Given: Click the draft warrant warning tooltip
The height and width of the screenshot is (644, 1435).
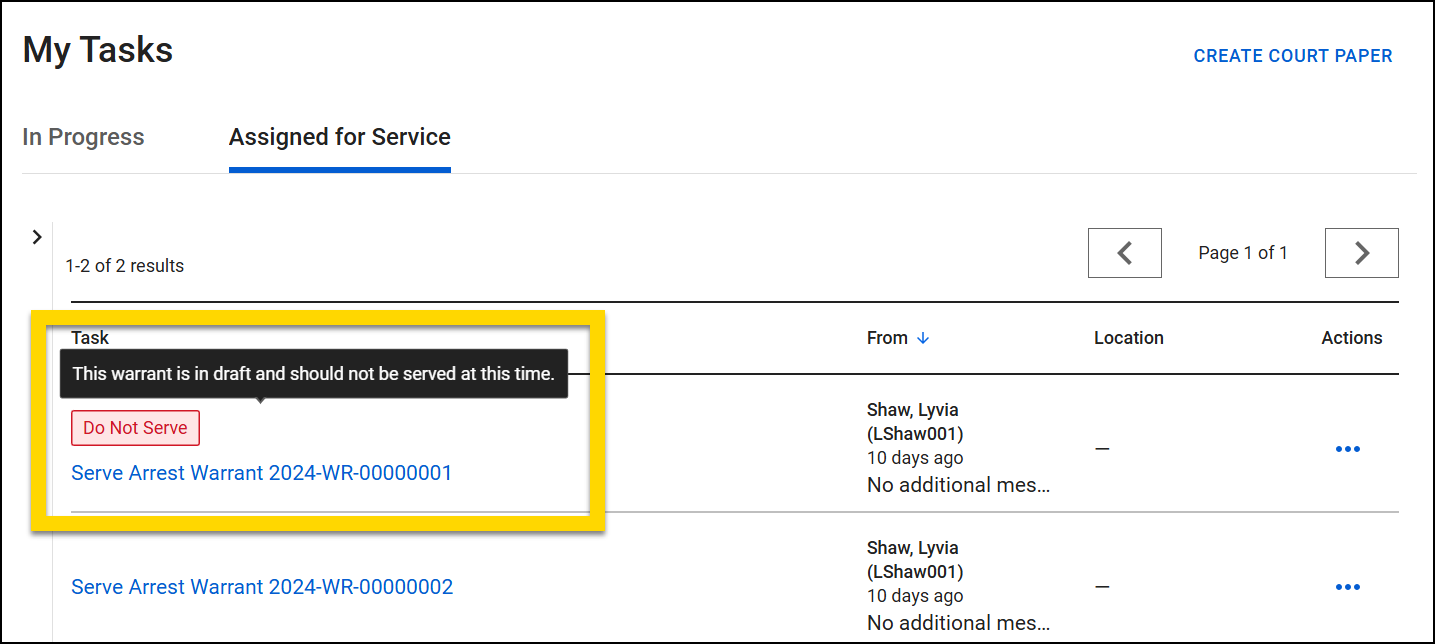Looking at the screenshot, I should click(313, 372).
